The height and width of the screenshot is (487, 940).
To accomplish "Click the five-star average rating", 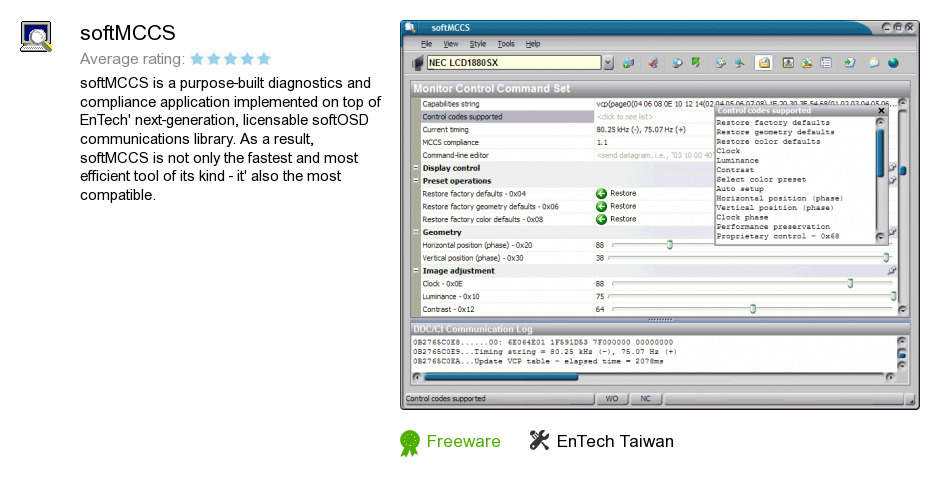I will click(x=230, y=59).
